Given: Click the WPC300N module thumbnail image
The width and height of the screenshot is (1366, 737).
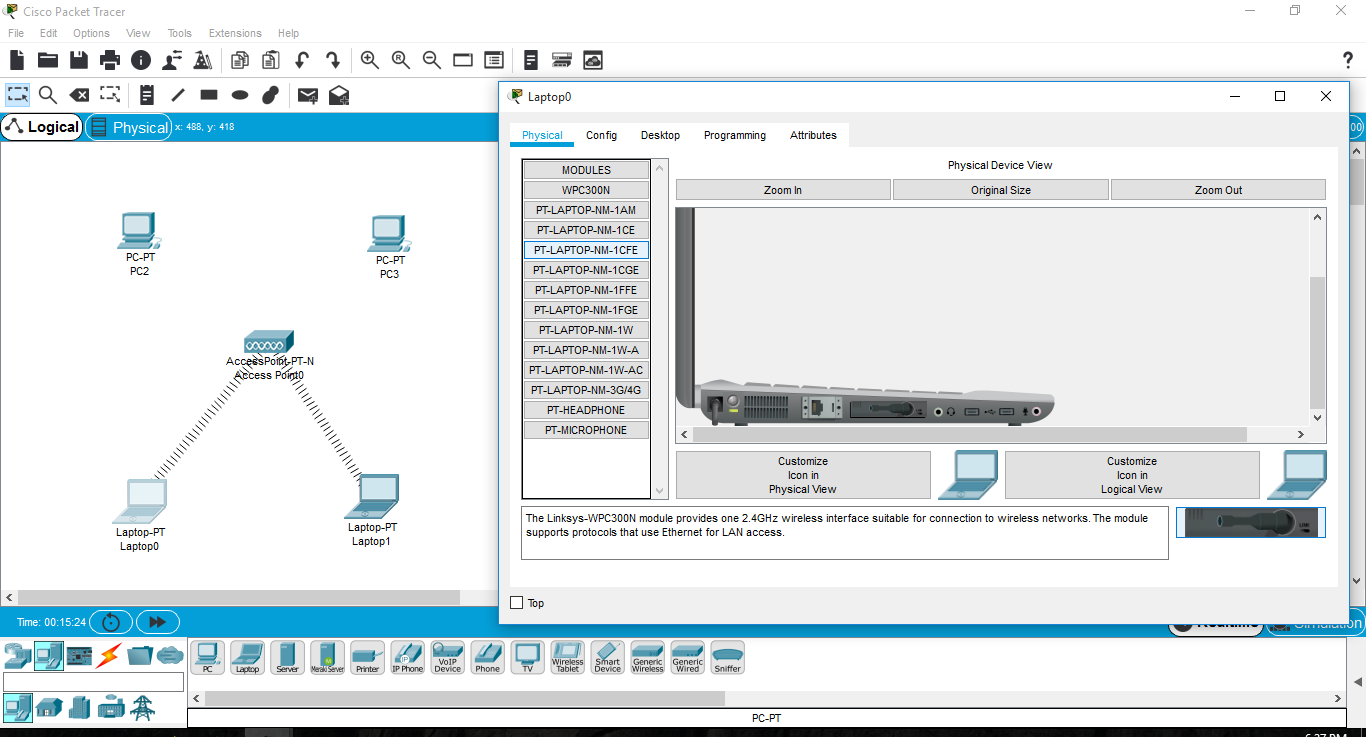Looking at the screenshot, I should coord(1250,523).
